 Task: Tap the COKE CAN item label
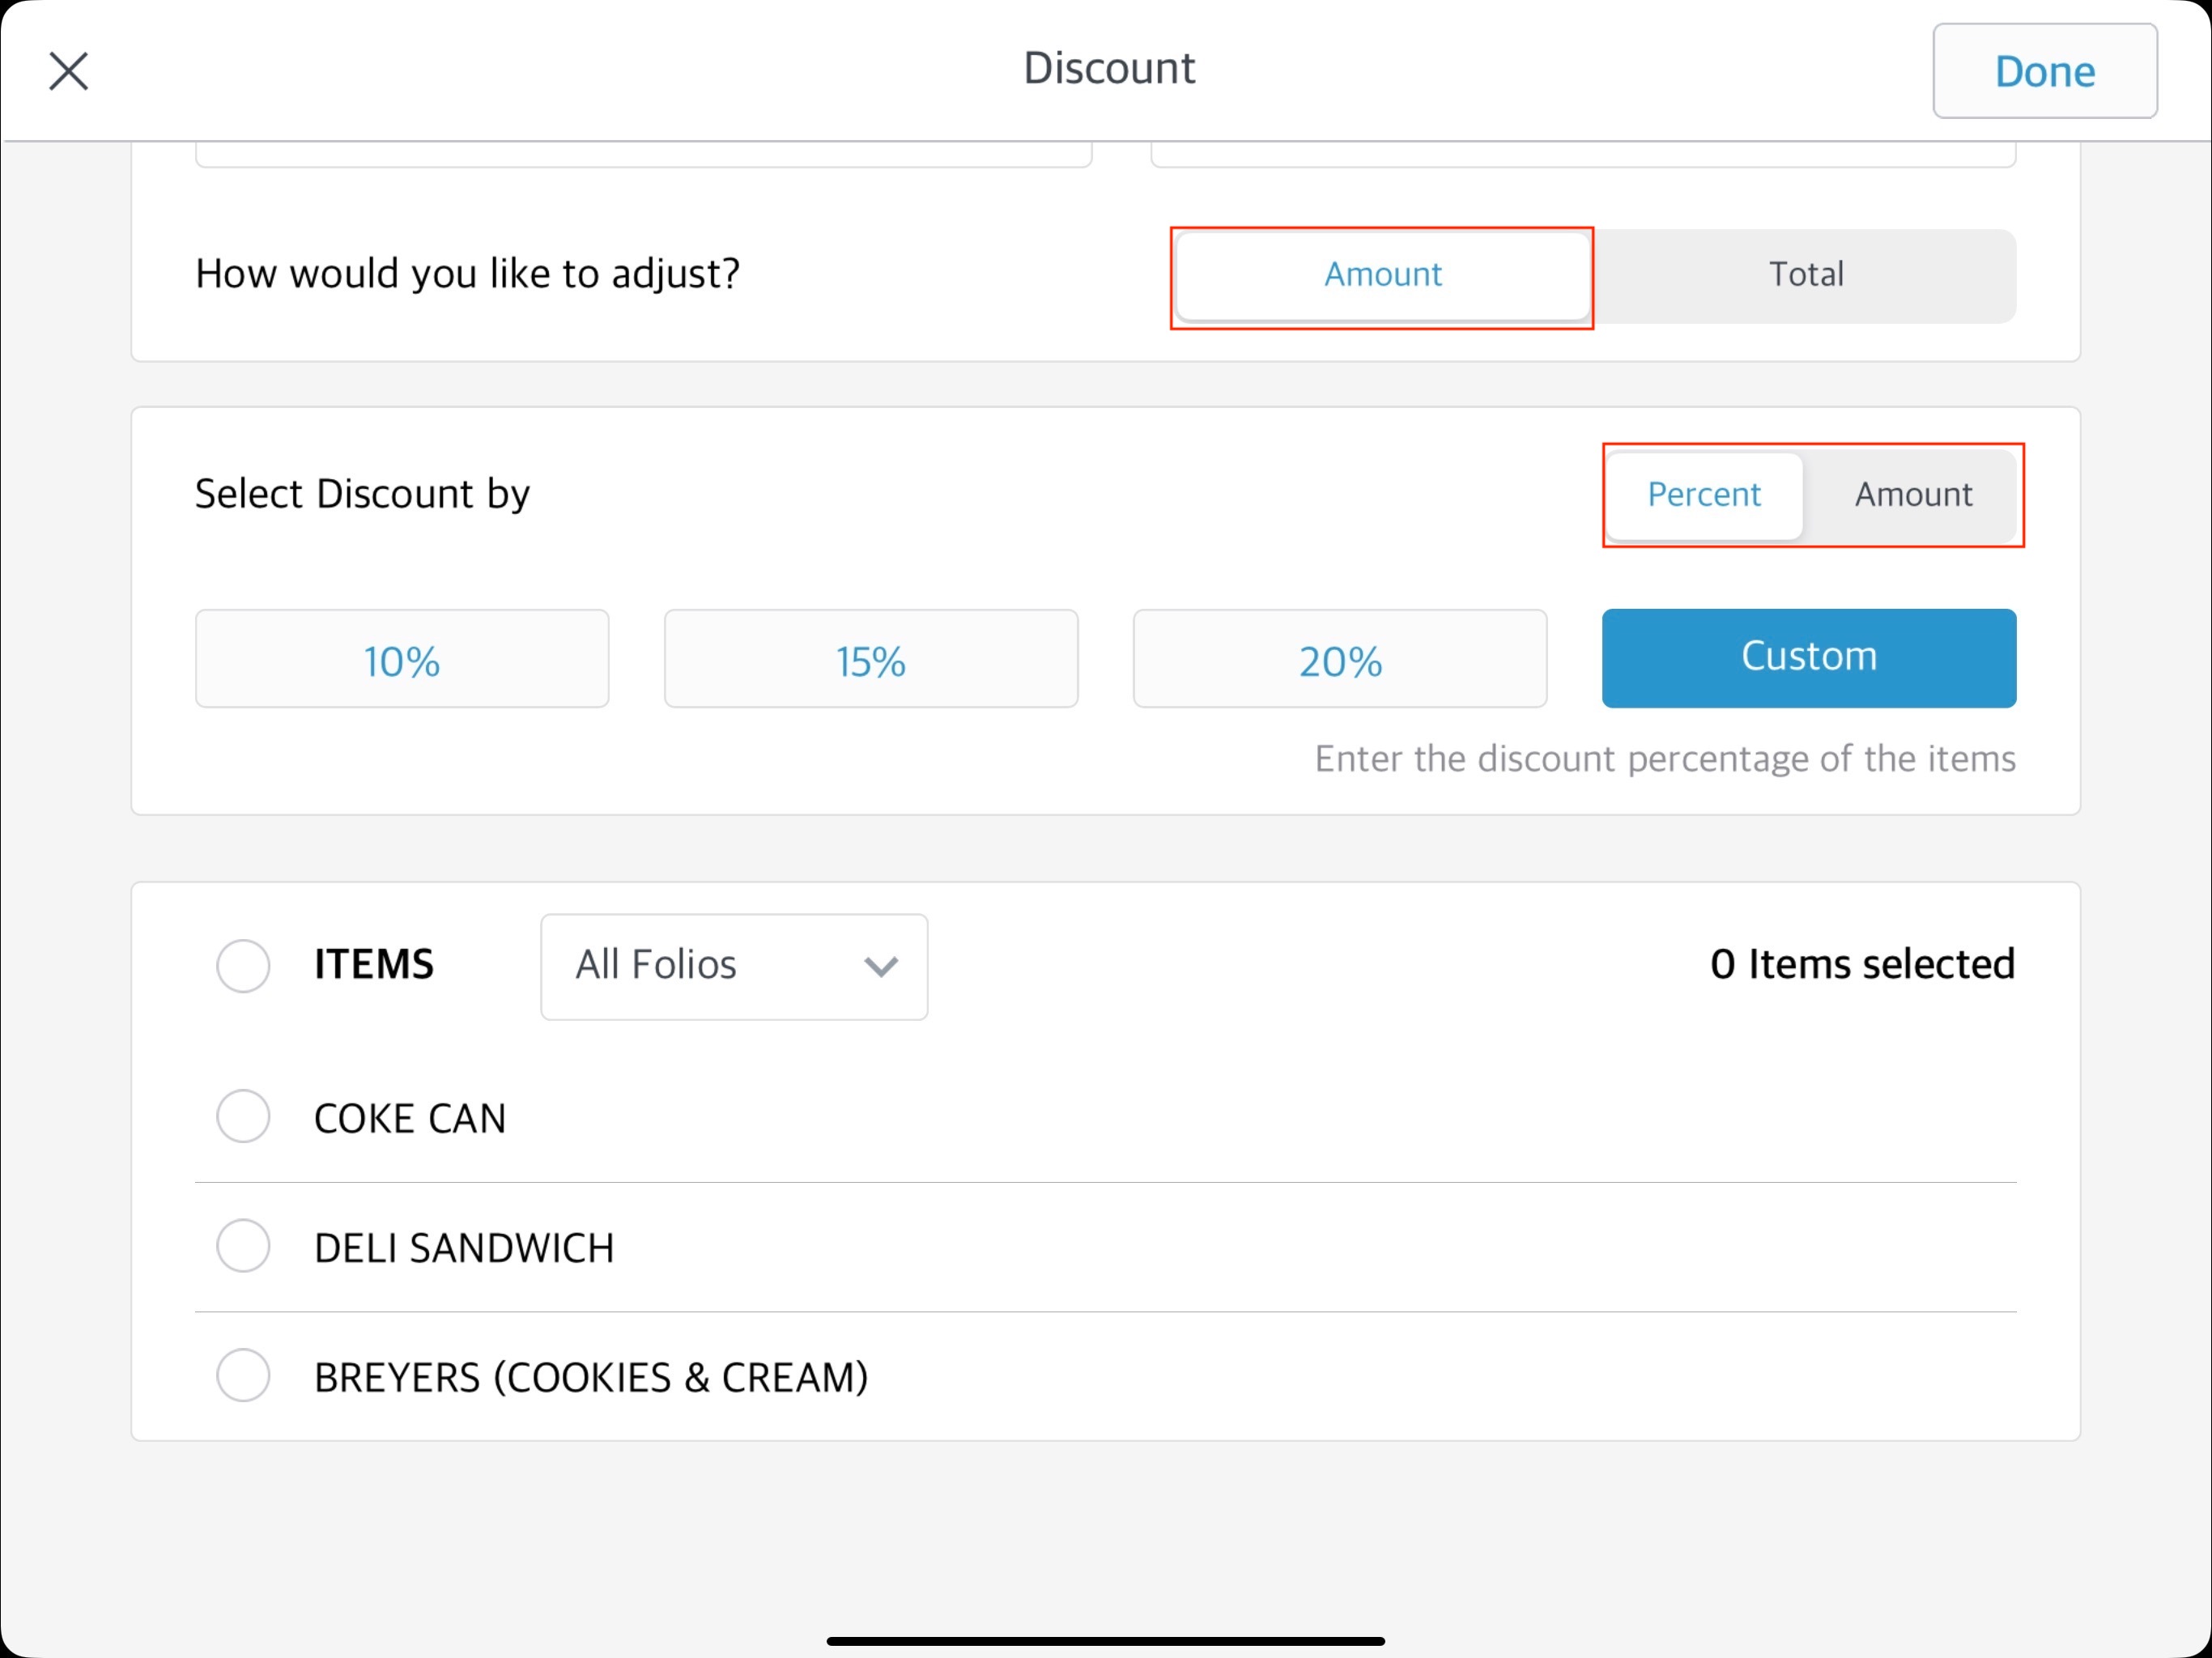(x=410, y=1118)
